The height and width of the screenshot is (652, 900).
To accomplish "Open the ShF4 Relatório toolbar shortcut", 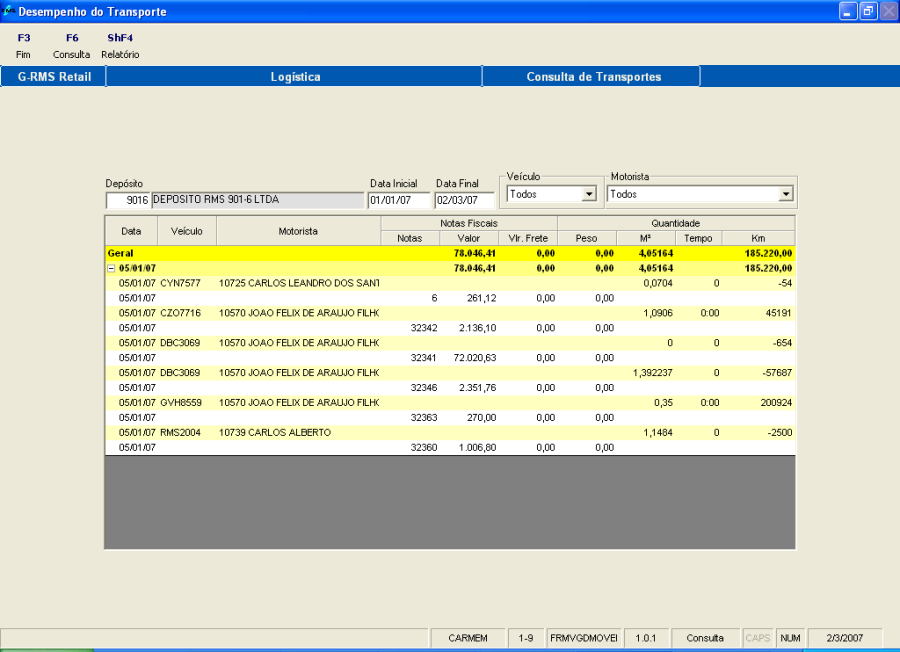I will click(120, 45).
